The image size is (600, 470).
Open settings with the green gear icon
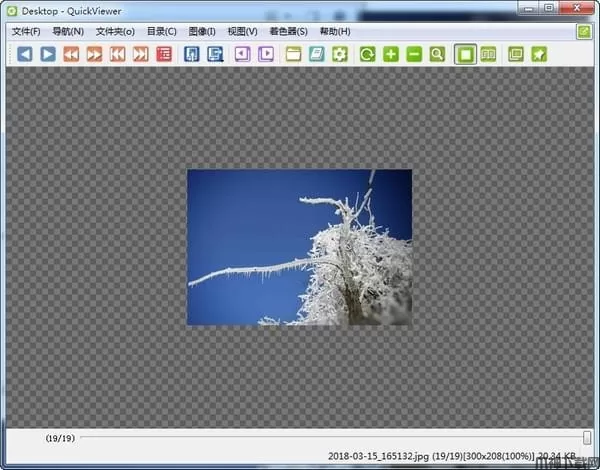(x=340, y=54)
